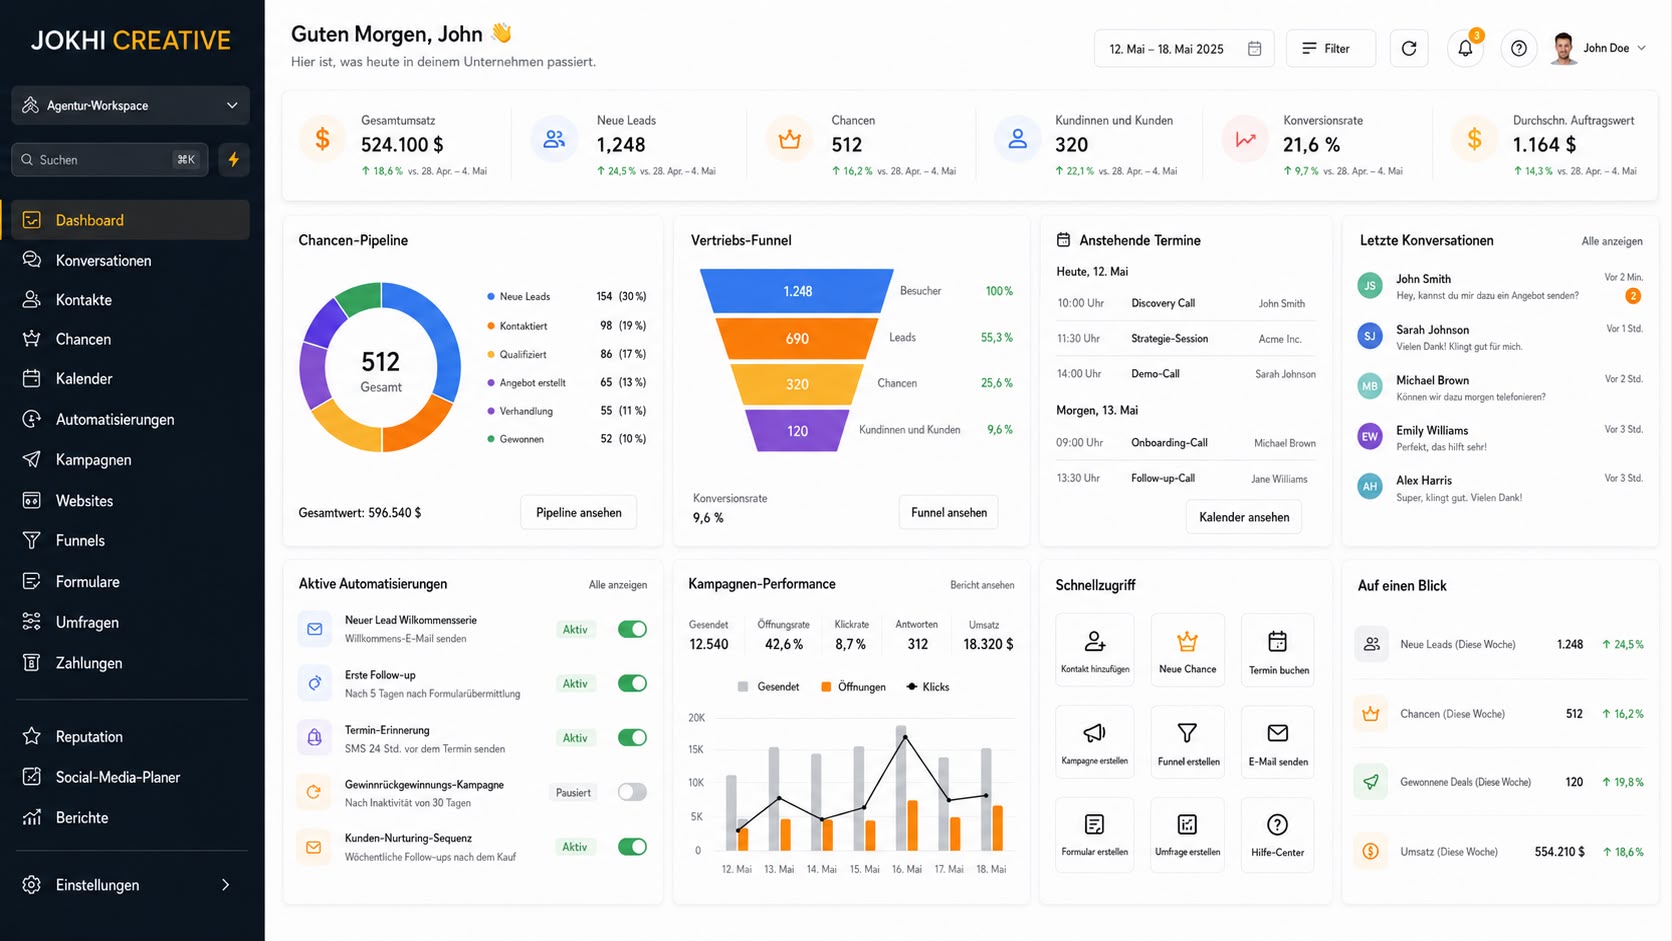Click E-Mail senden envelope tile
1672x941 pixels.
[x=1278, y=742]
